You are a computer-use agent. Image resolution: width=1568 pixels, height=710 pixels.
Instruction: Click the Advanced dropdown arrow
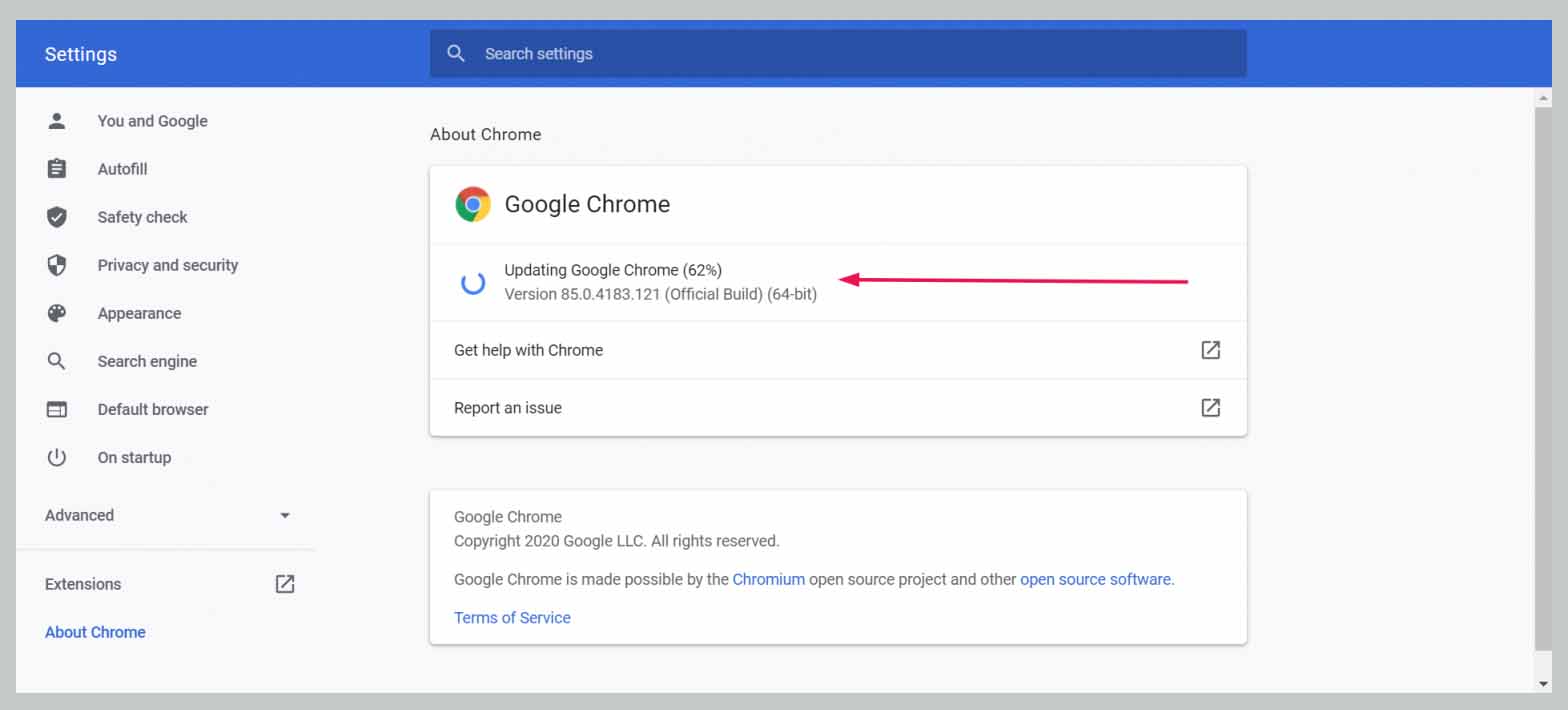285,516
